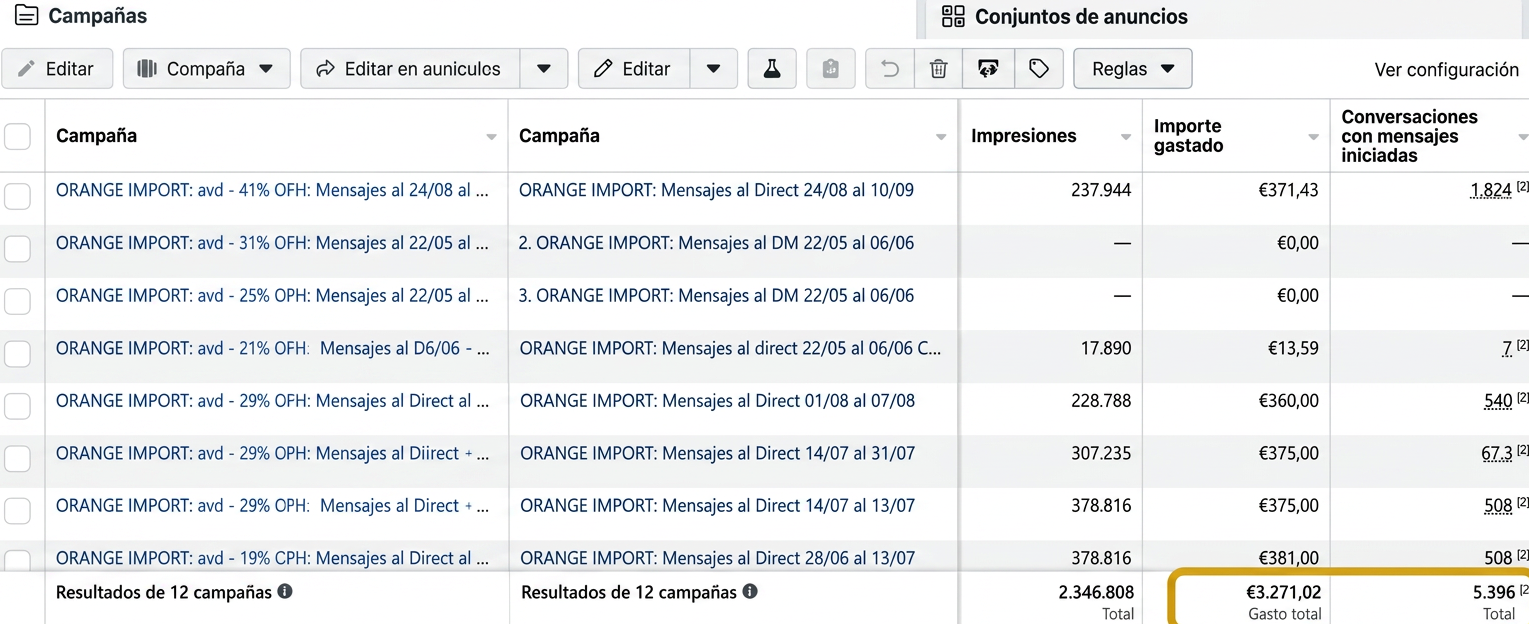Check the avd - 31% OFH row checkbox
Viewport: 1529px width, 624px height.
click(18, 249)
